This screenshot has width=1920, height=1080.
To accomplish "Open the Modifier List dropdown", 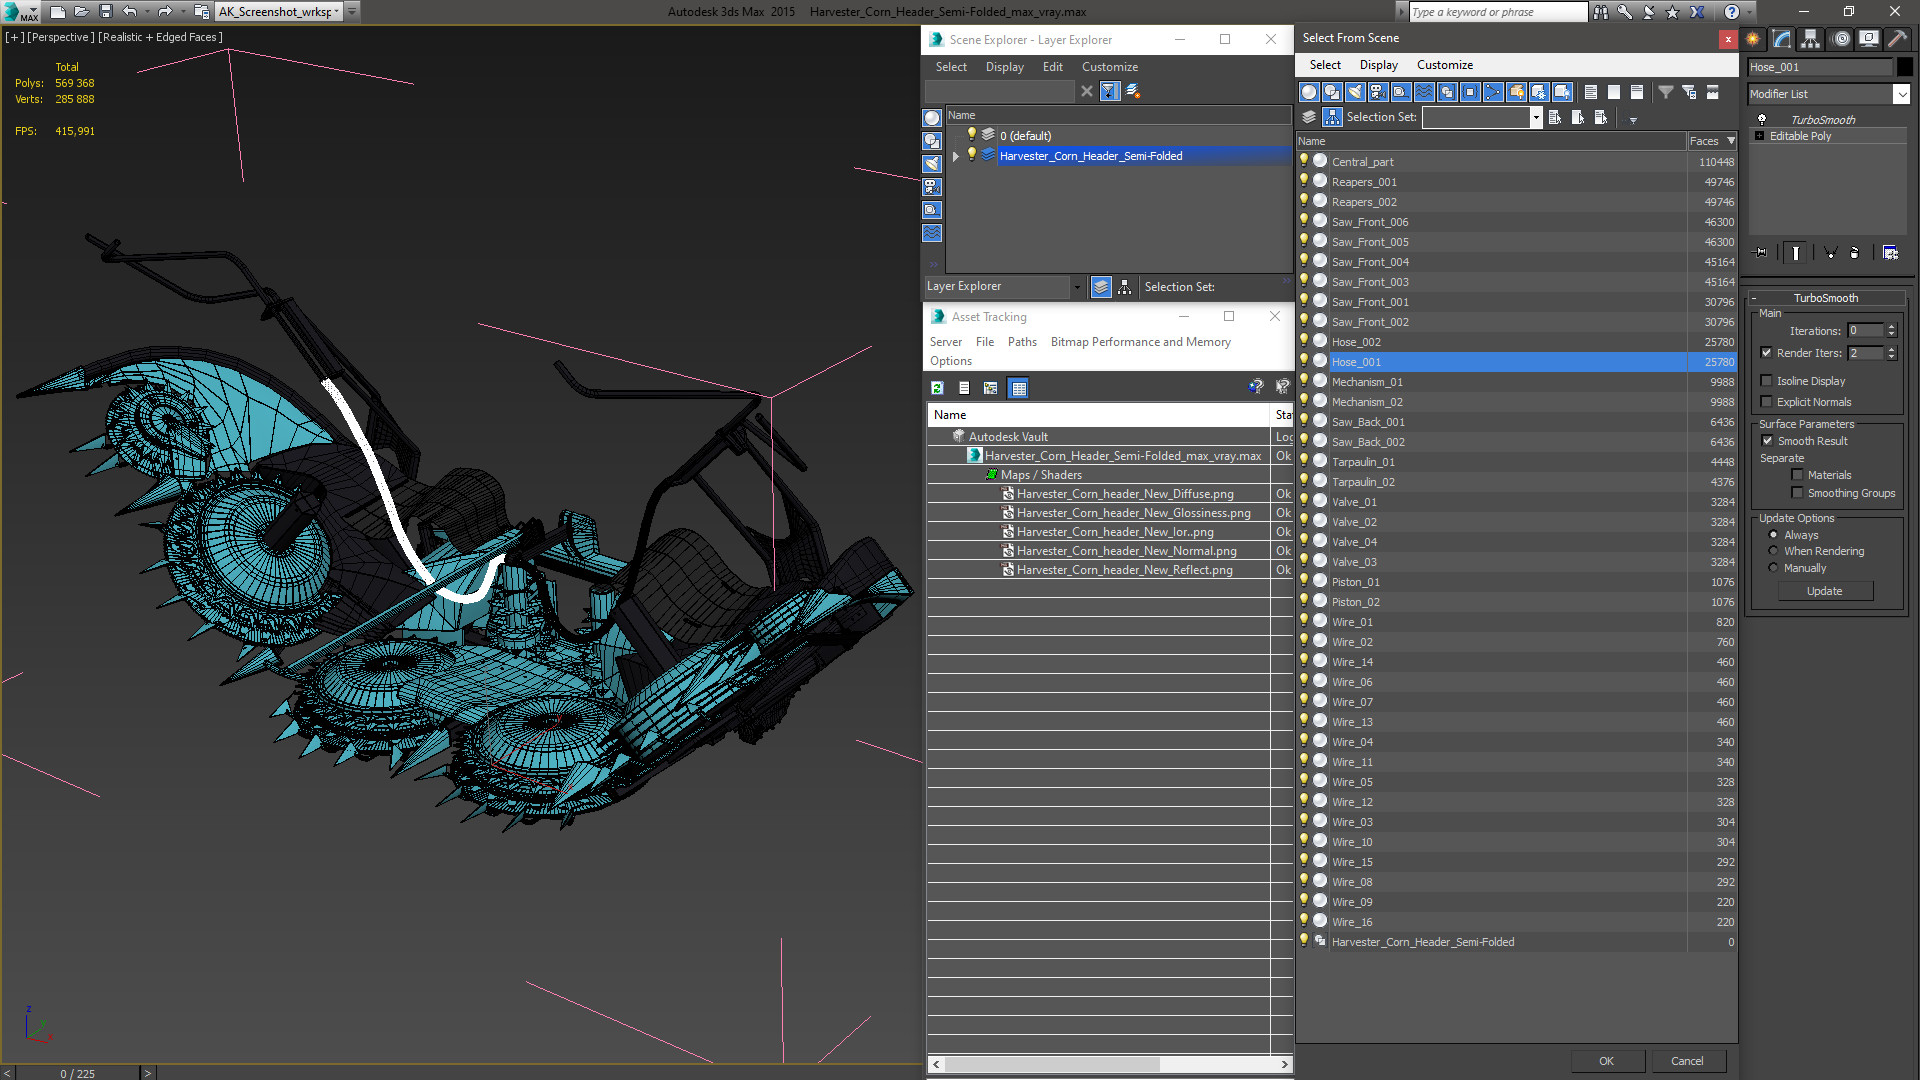I will (x=1901, y=94).
